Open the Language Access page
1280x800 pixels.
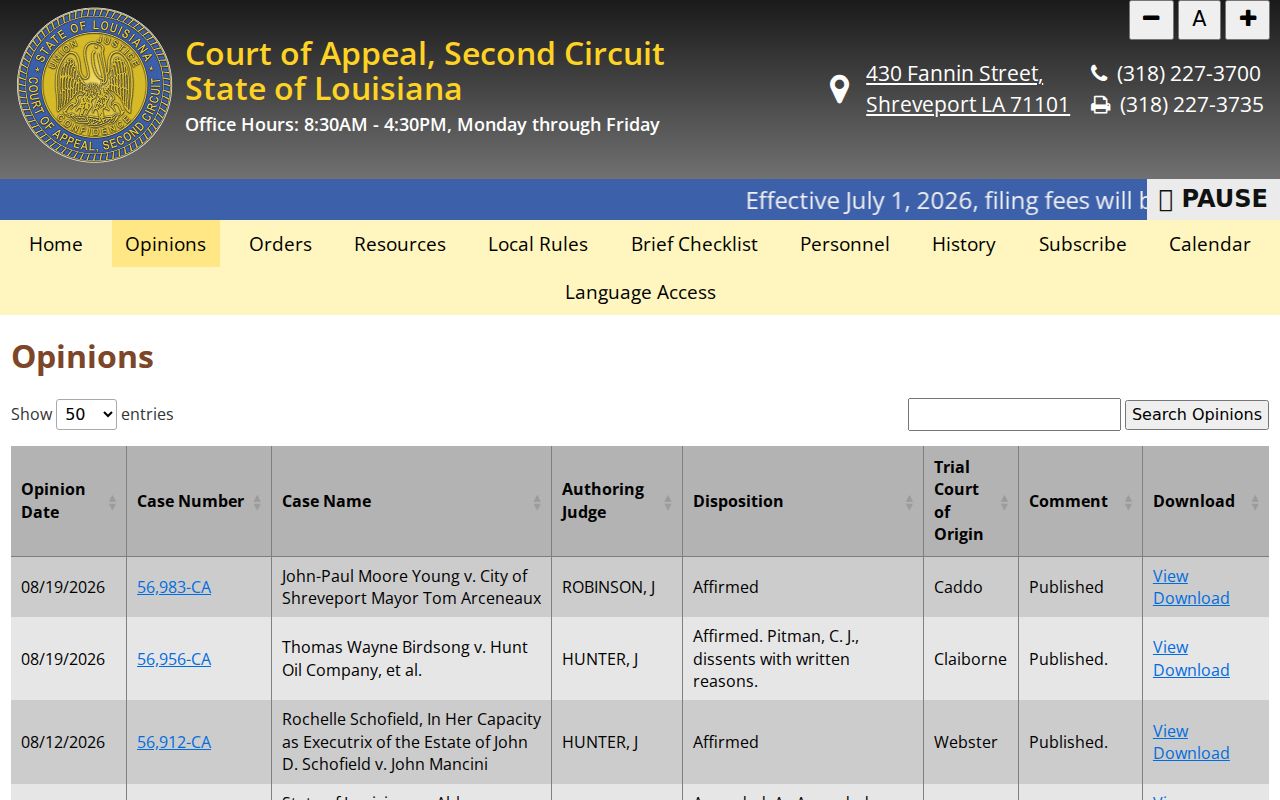click(640, 292)
